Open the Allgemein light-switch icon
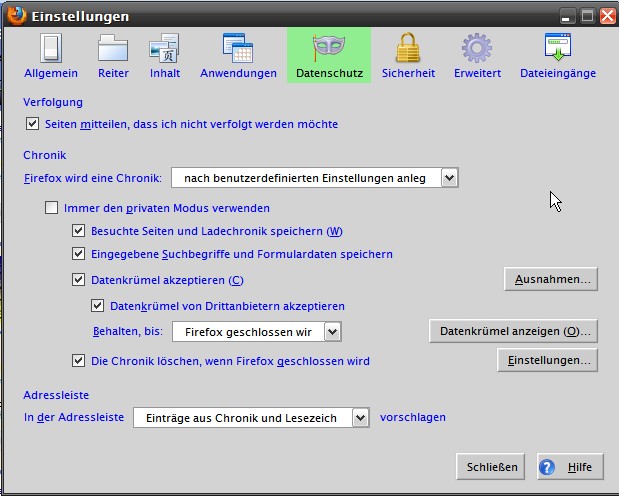 pyautogui.click(x=51, y=48)
